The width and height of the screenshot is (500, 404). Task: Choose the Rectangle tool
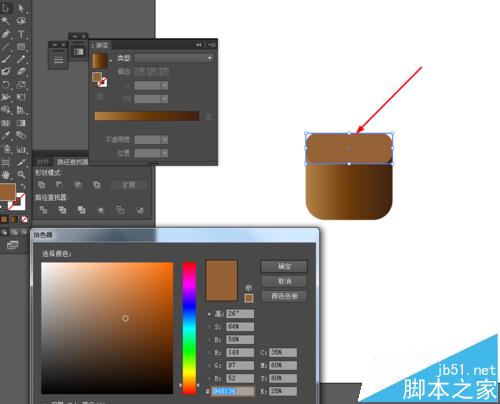[21, 46]
